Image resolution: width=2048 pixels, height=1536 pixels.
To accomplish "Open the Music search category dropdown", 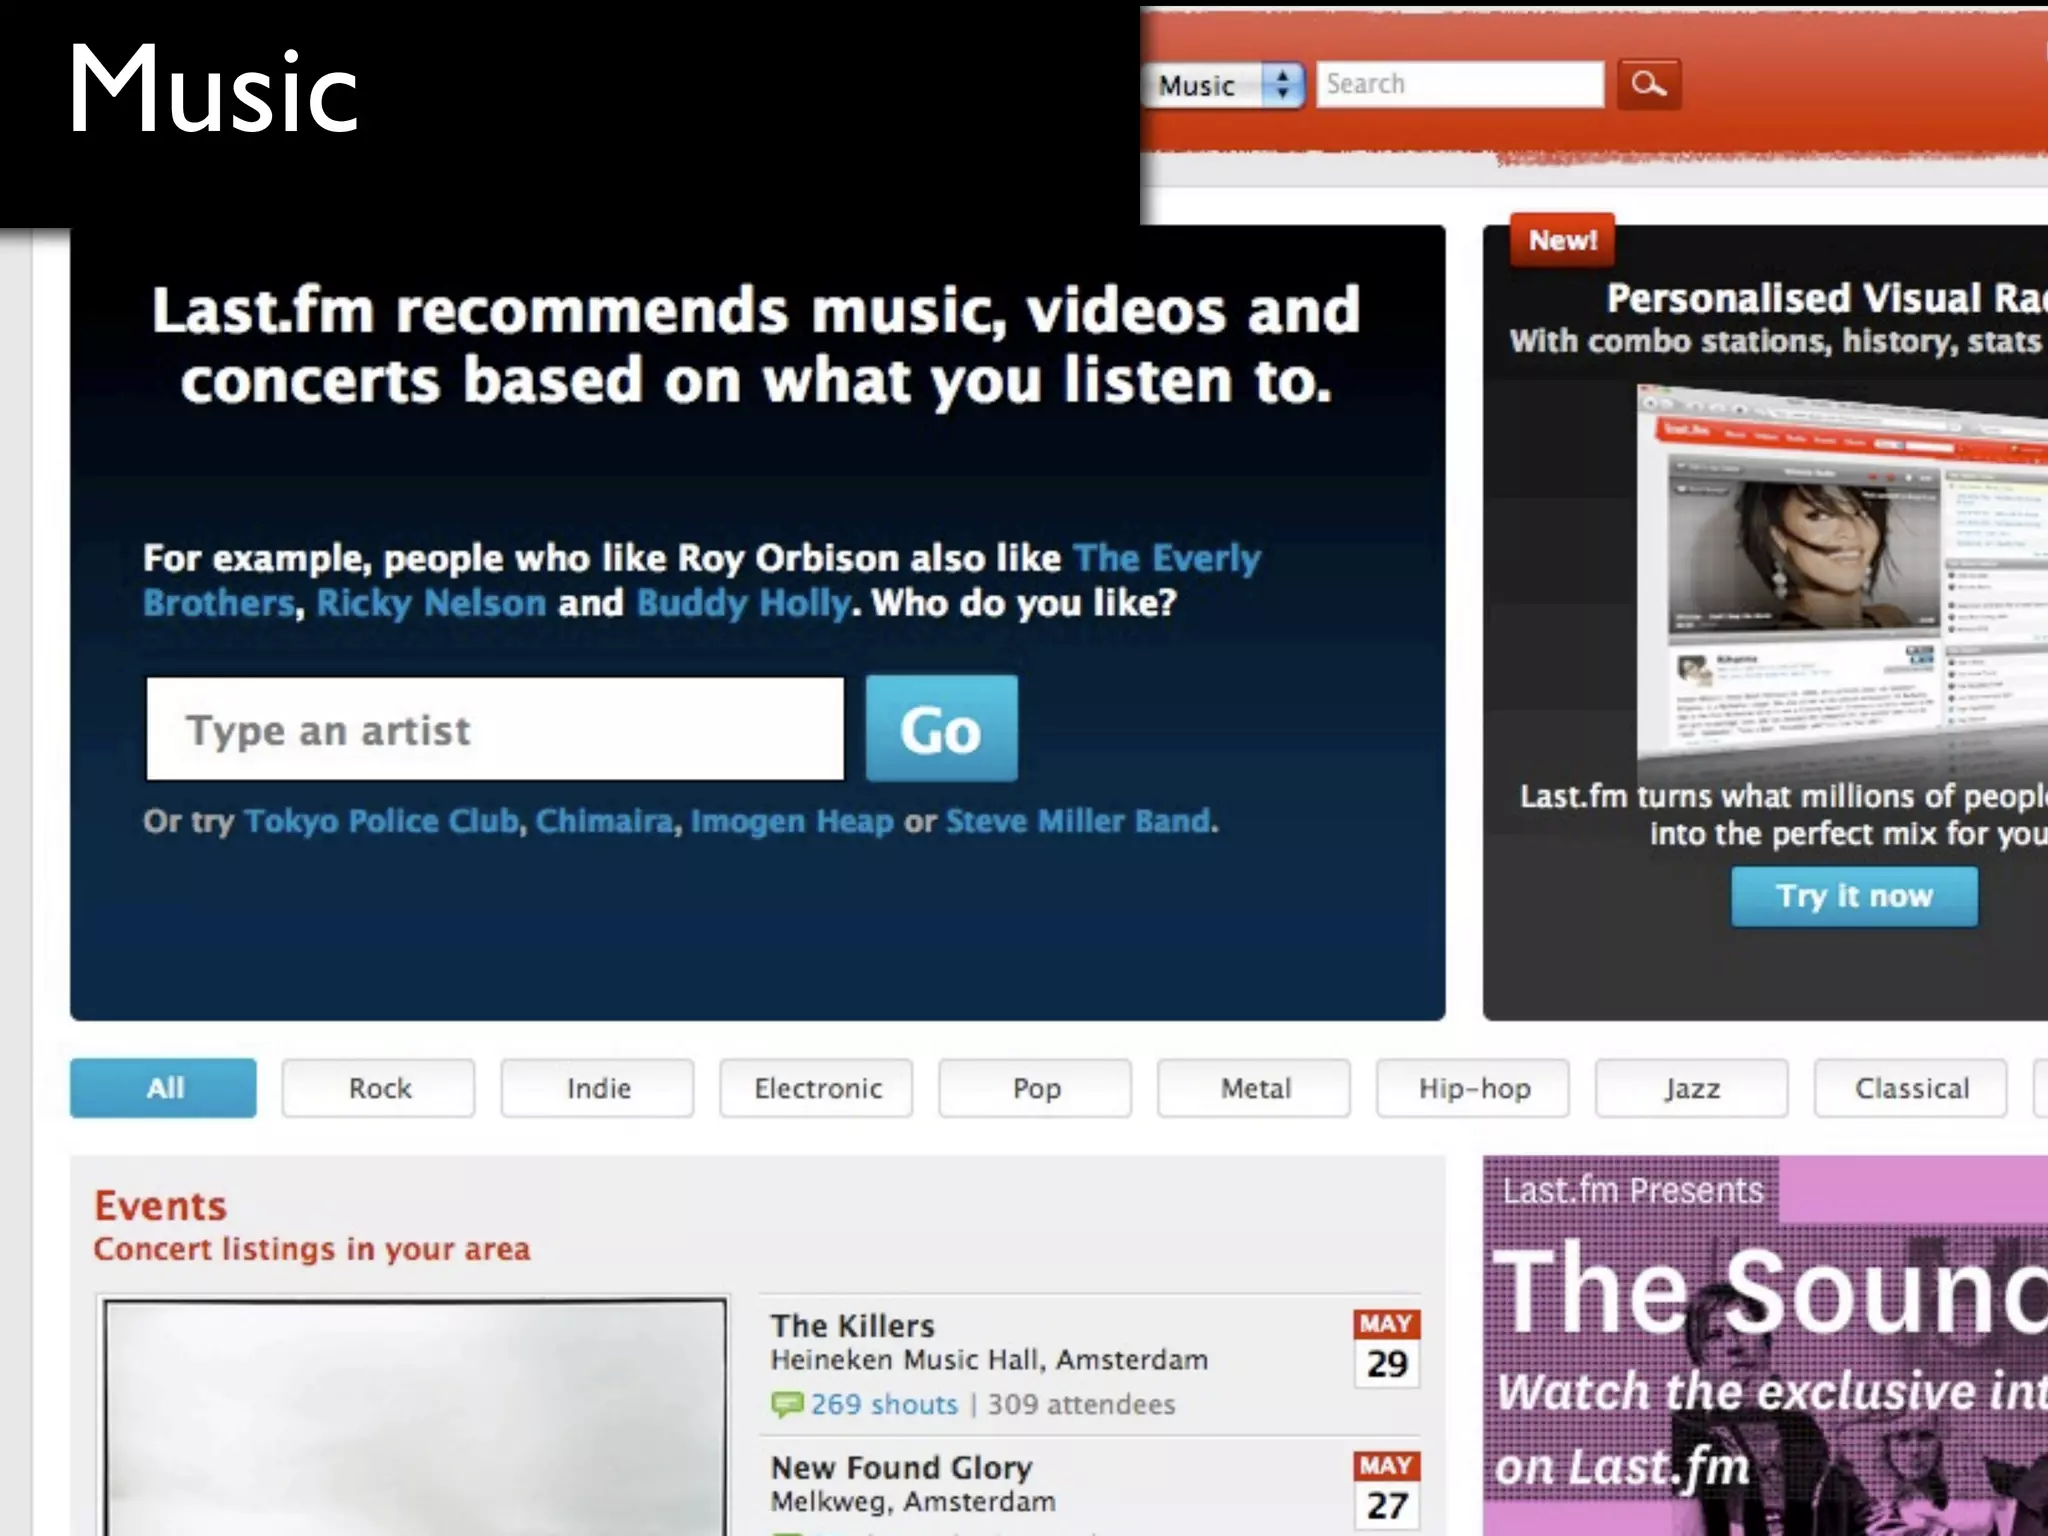I will [x=1225, y=85].
